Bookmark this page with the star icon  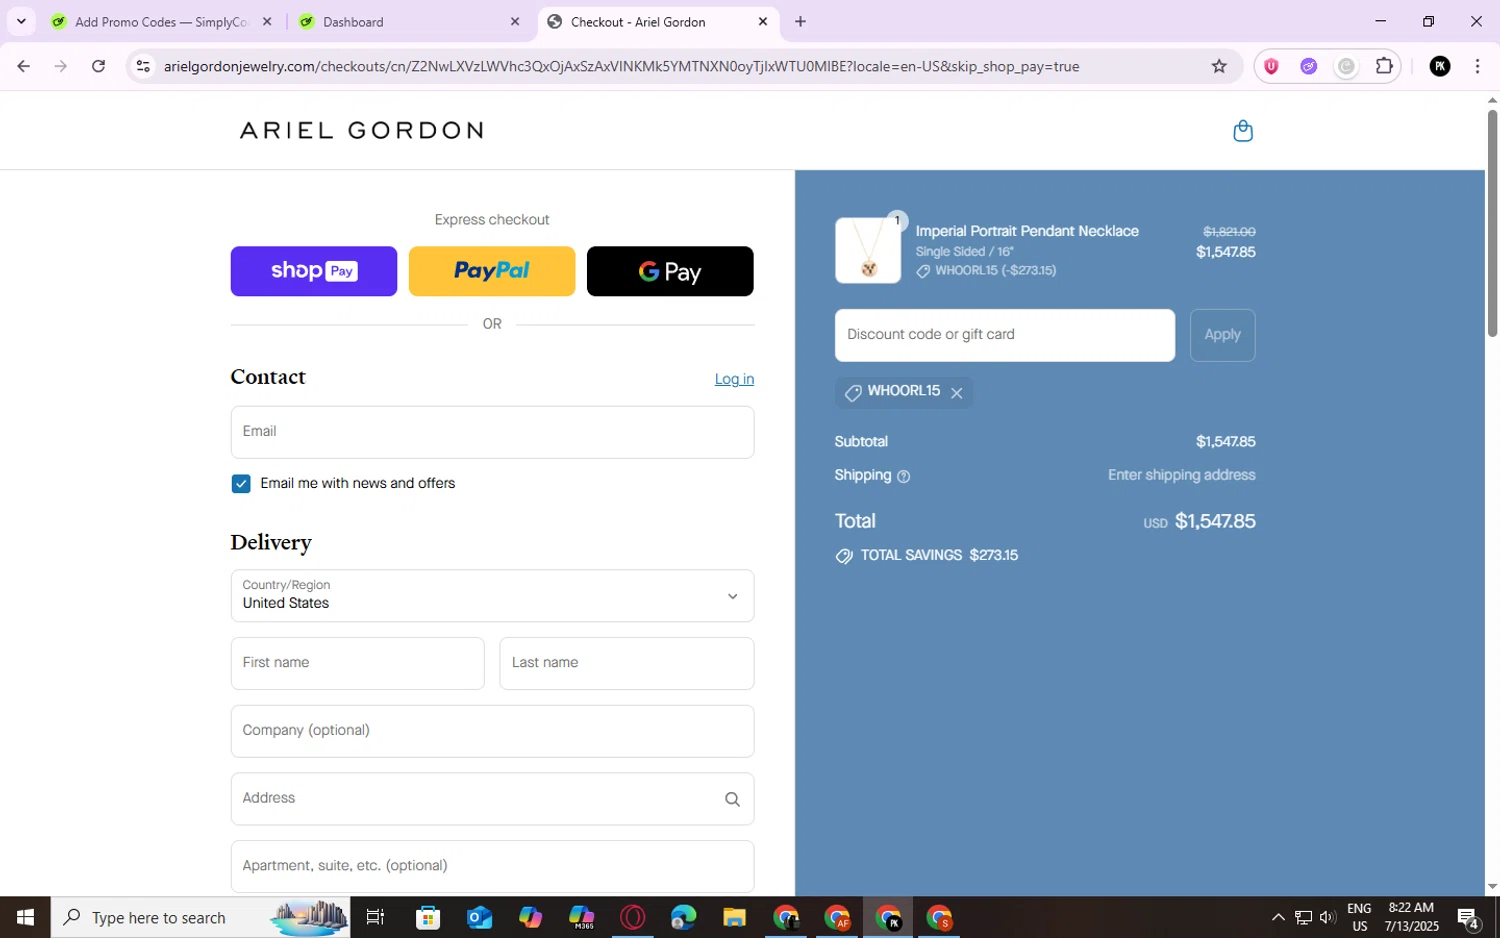click(x=1218, y=66)
